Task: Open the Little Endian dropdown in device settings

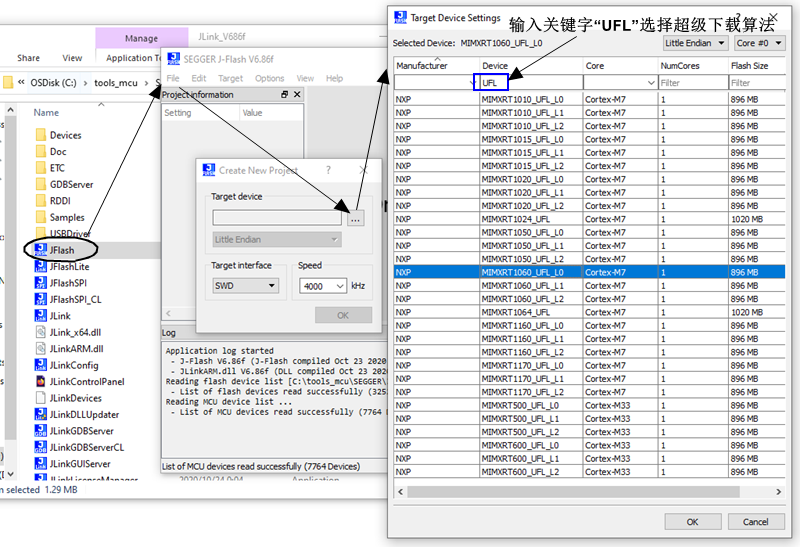Action: pyautogui.click(x=695, y=43)
